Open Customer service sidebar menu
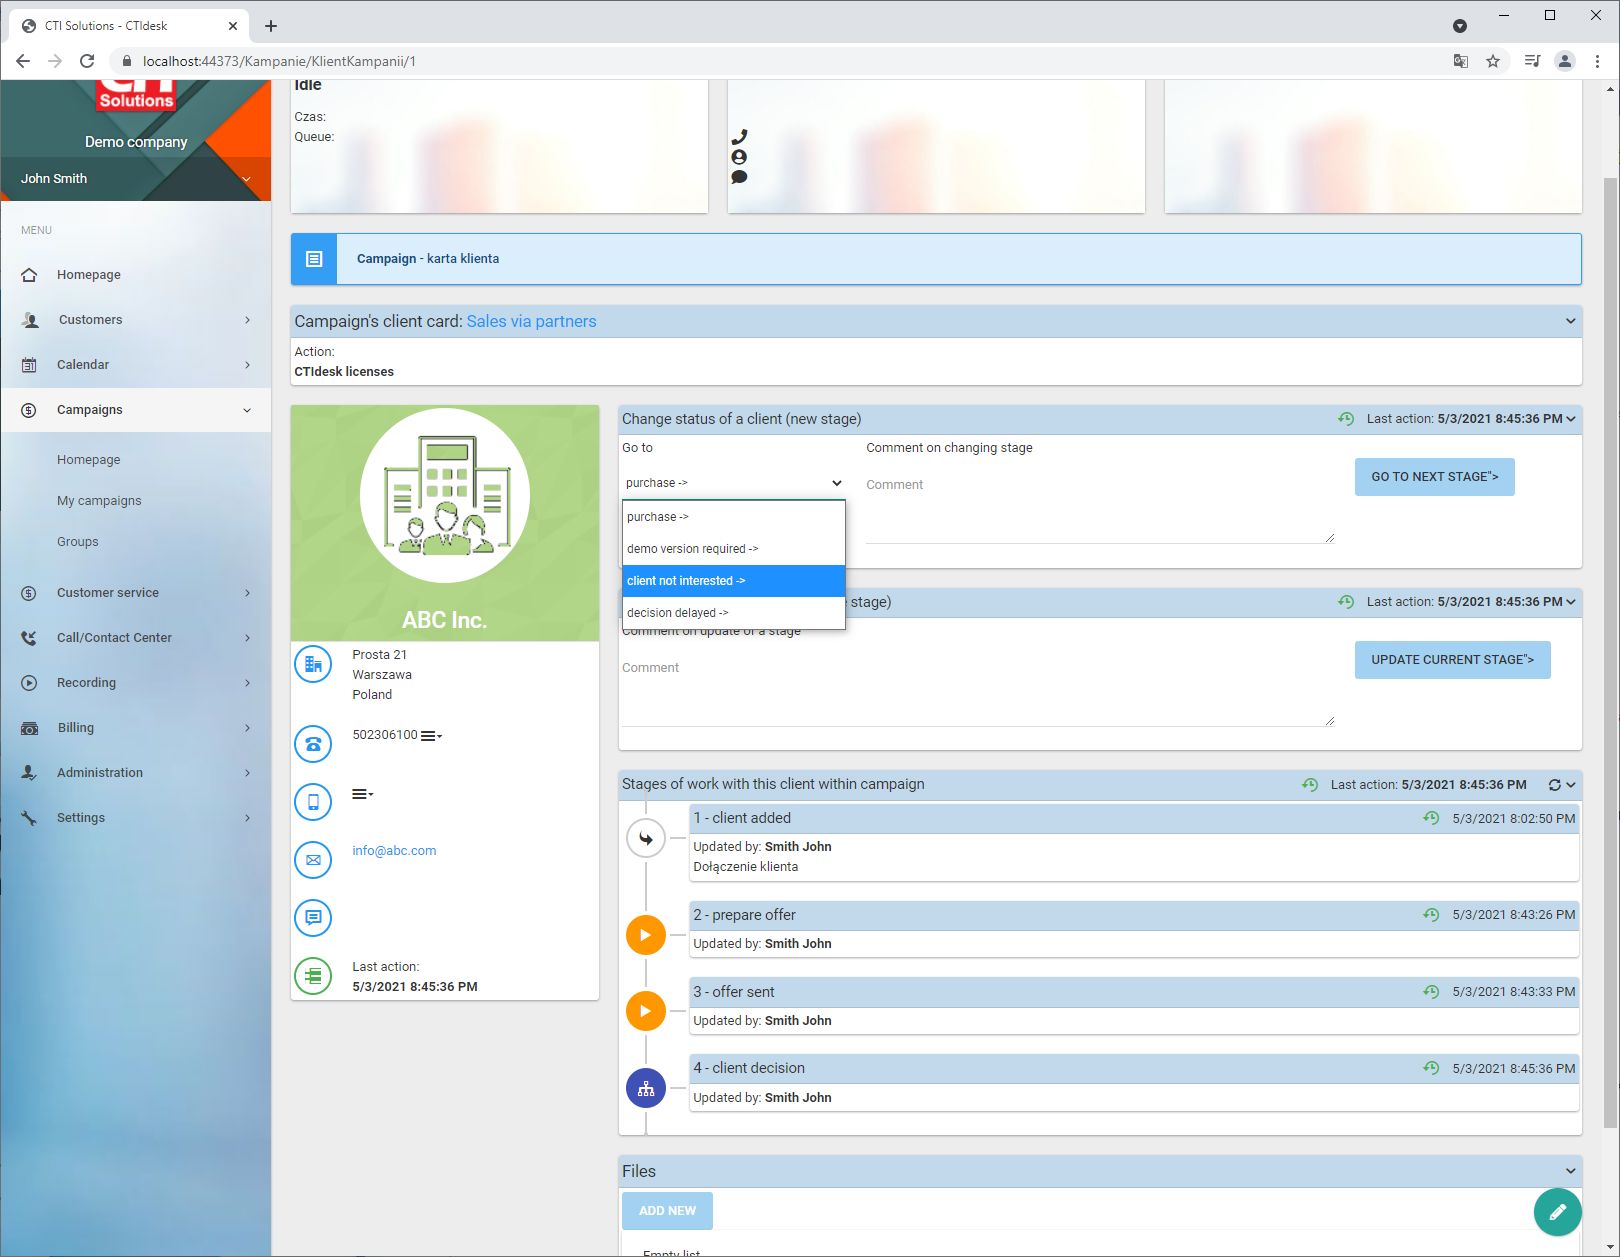Viewport: 1620px width, 1257px height. click(x=136, y=593)
